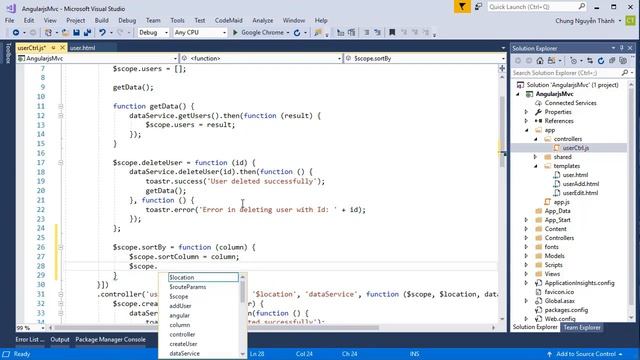Click the feedback icon beside the flag

[x=478, y=7]
